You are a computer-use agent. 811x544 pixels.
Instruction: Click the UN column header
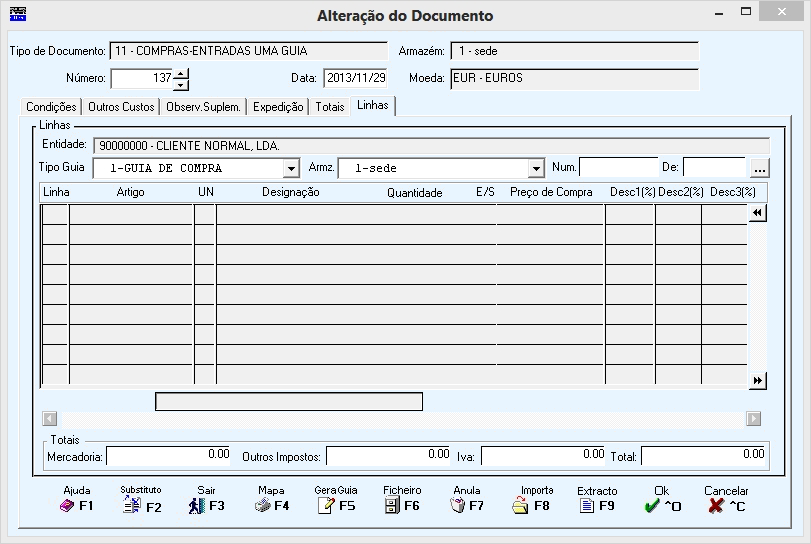(205, 192)
